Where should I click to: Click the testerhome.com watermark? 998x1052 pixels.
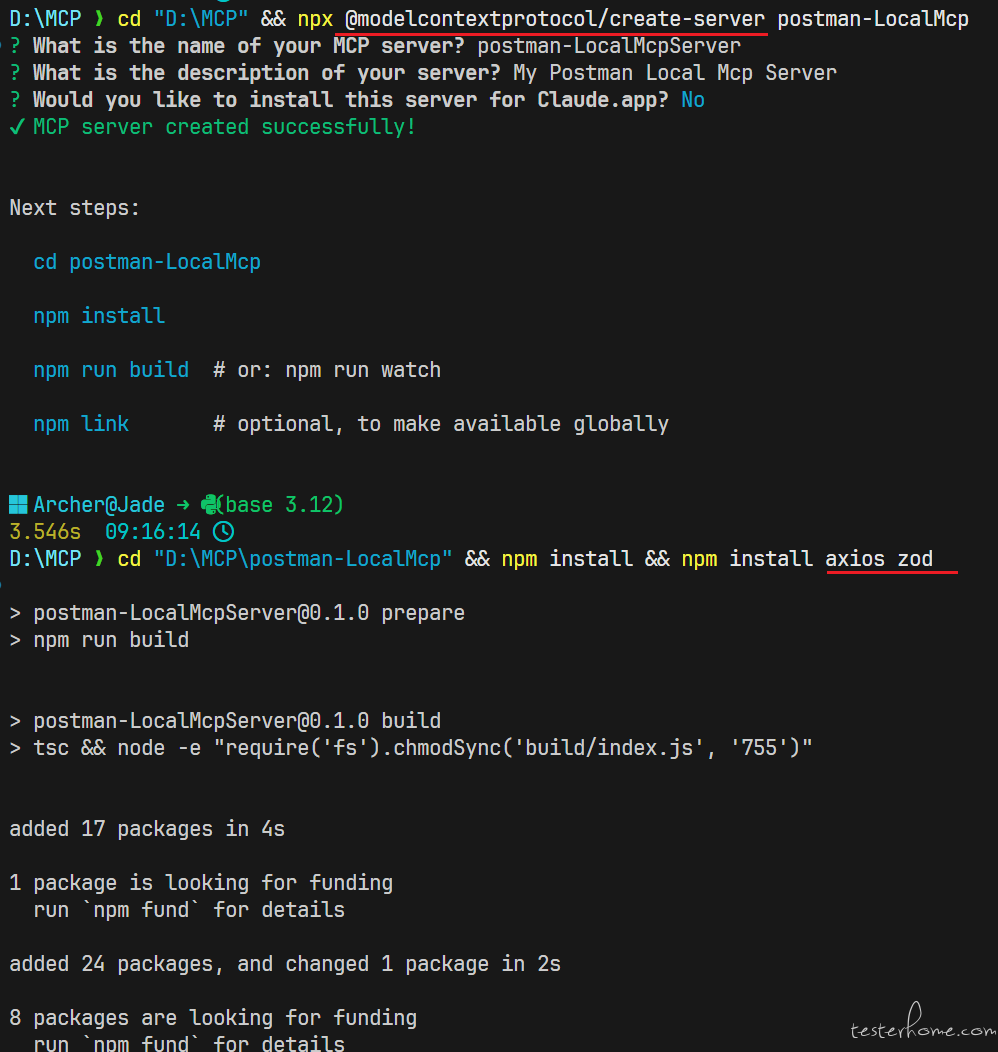click(923, 1024)
